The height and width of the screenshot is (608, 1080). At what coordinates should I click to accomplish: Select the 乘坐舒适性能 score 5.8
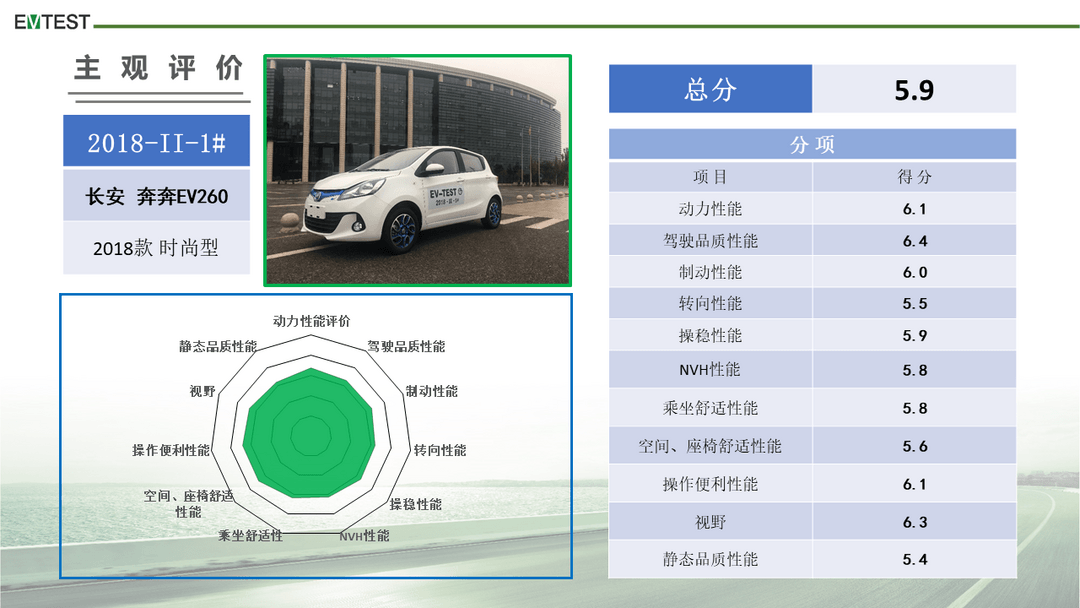[x=915, y=408]
